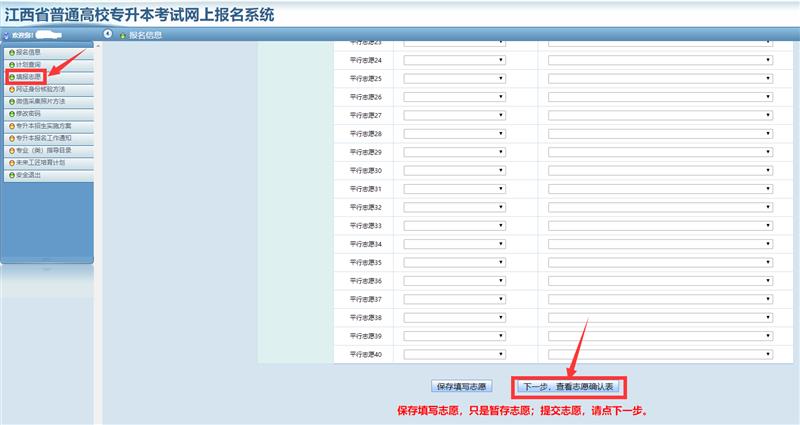This screenshot has height=425, width=800.
Task: Open first dropdown in 平行志愿24 row
Action: pyautogui.click(x=455, y=60)
